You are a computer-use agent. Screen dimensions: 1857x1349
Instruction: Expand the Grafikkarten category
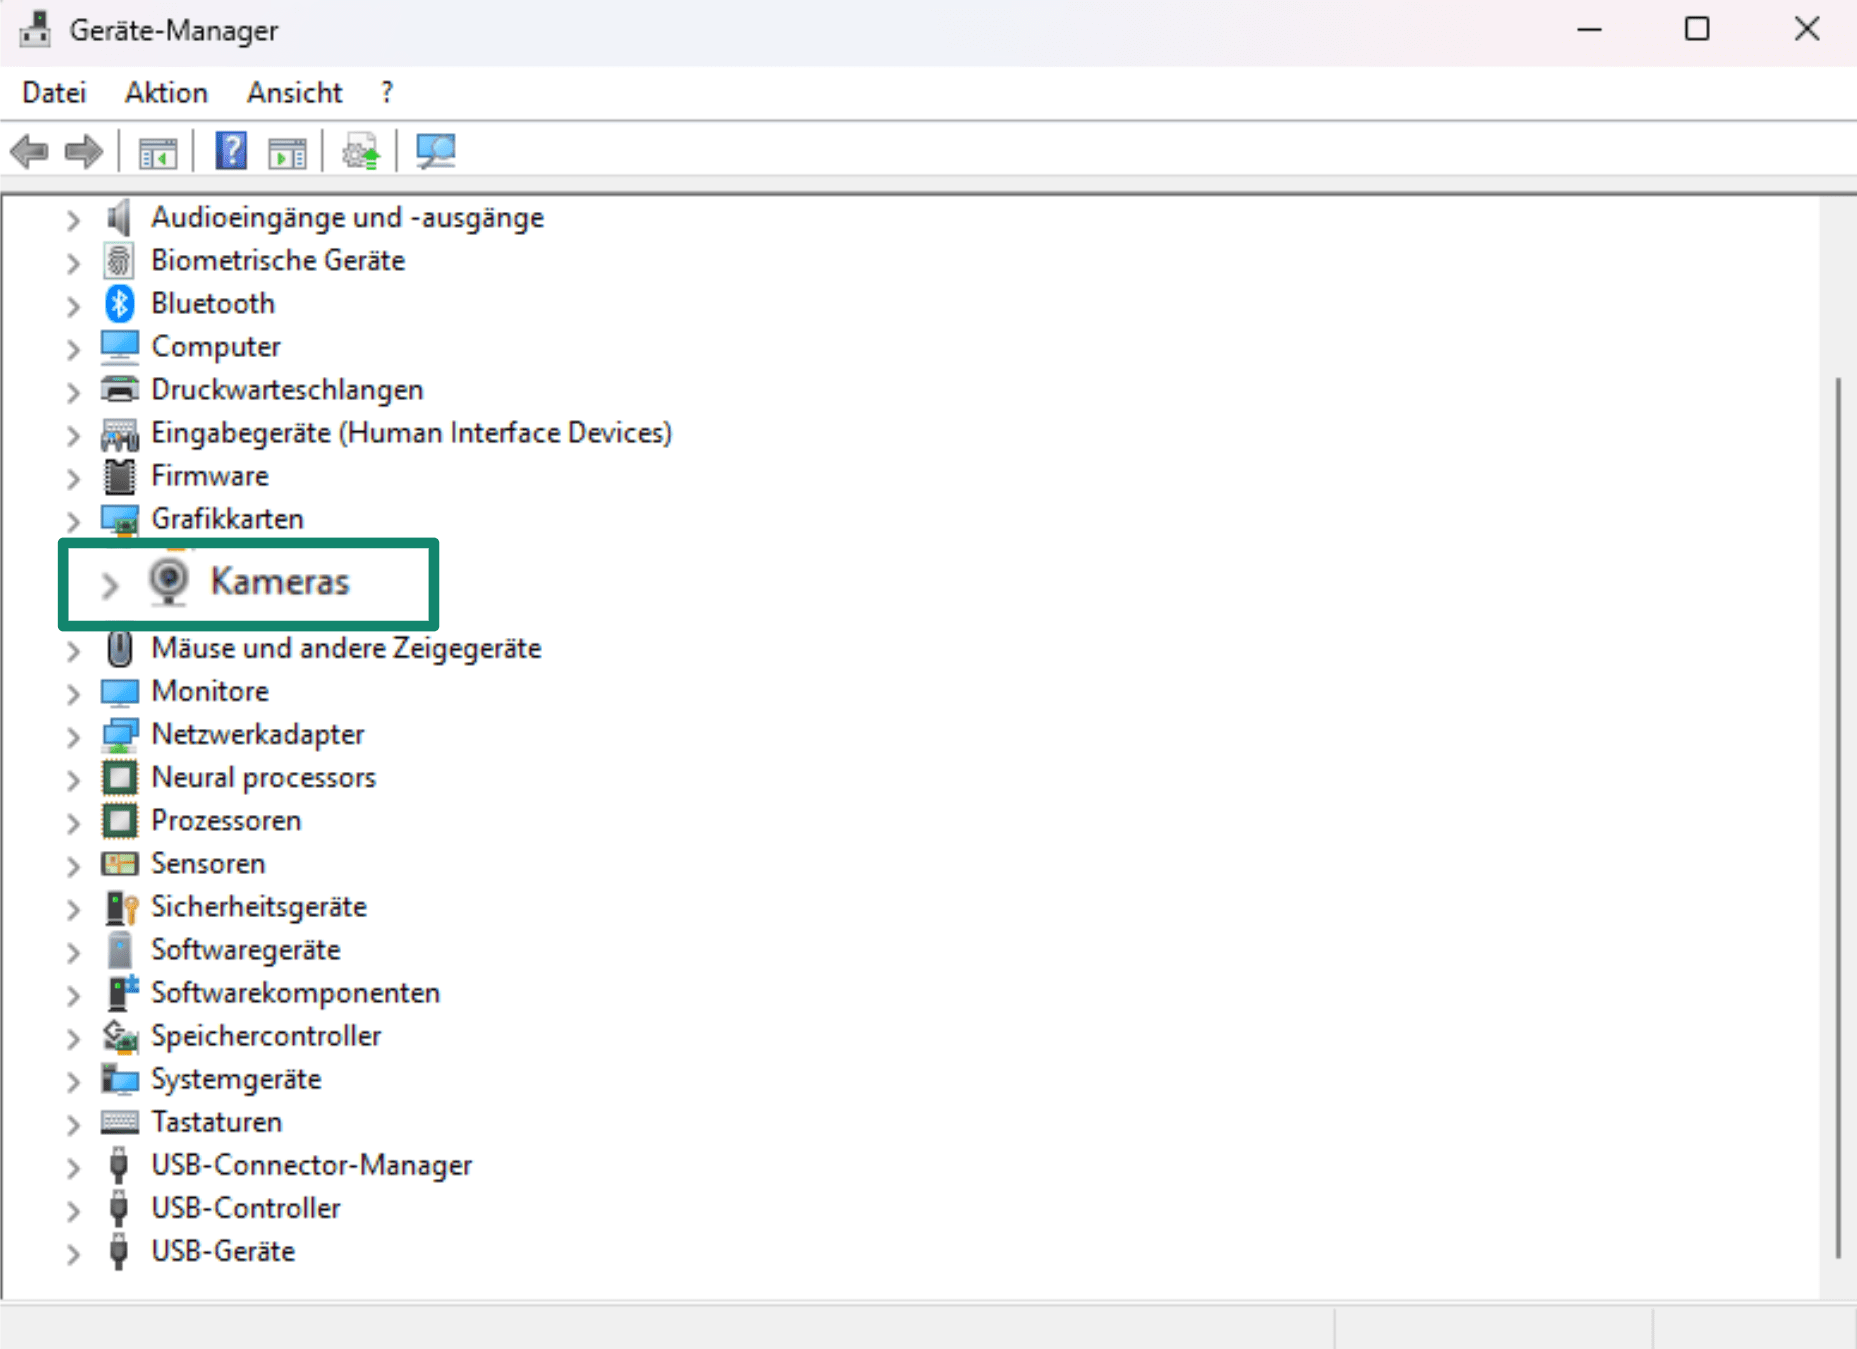tap(73, 521)
